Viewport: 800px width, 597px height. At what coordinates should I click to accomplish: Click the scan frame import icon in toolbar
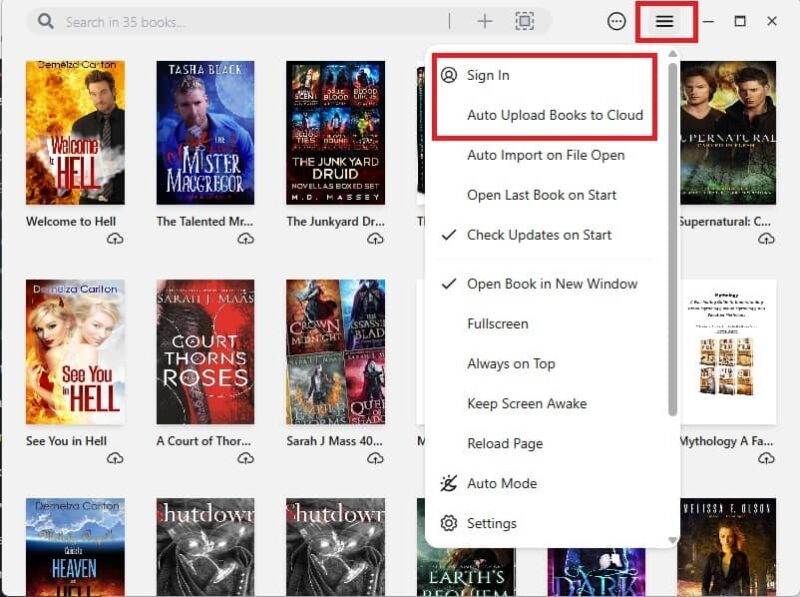pos(525,20)
